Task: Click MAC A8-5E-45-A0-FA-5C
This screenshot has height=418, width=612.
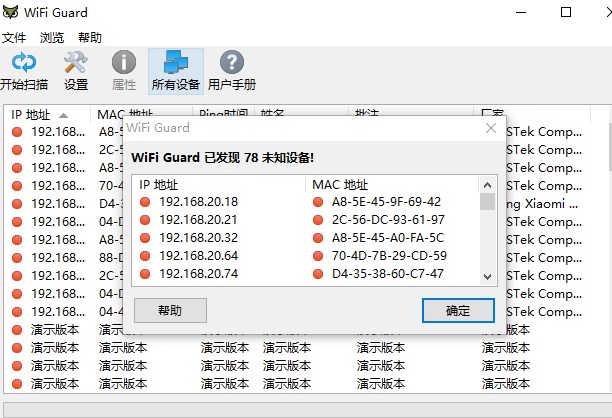Action: (x=388, y=238)
